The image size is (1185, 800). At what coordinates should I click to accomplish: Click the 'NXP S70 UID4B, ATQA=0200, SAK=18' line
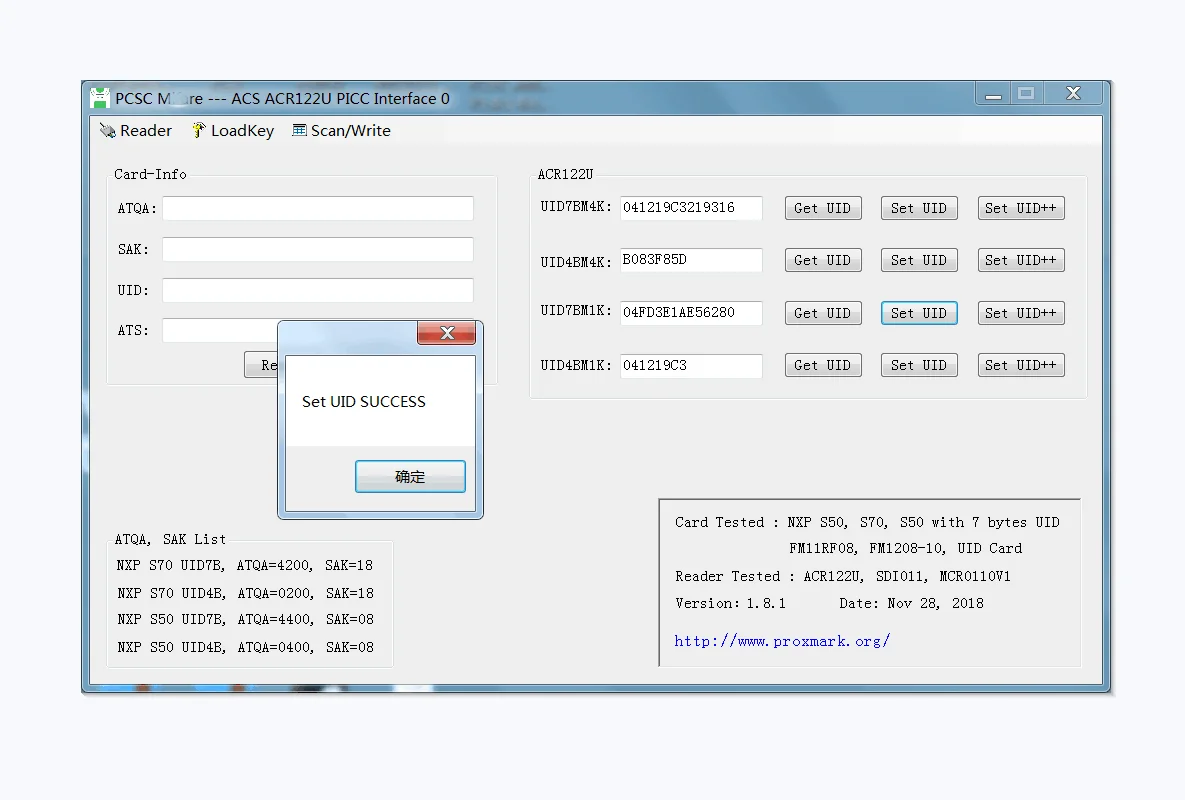point(245,594)
